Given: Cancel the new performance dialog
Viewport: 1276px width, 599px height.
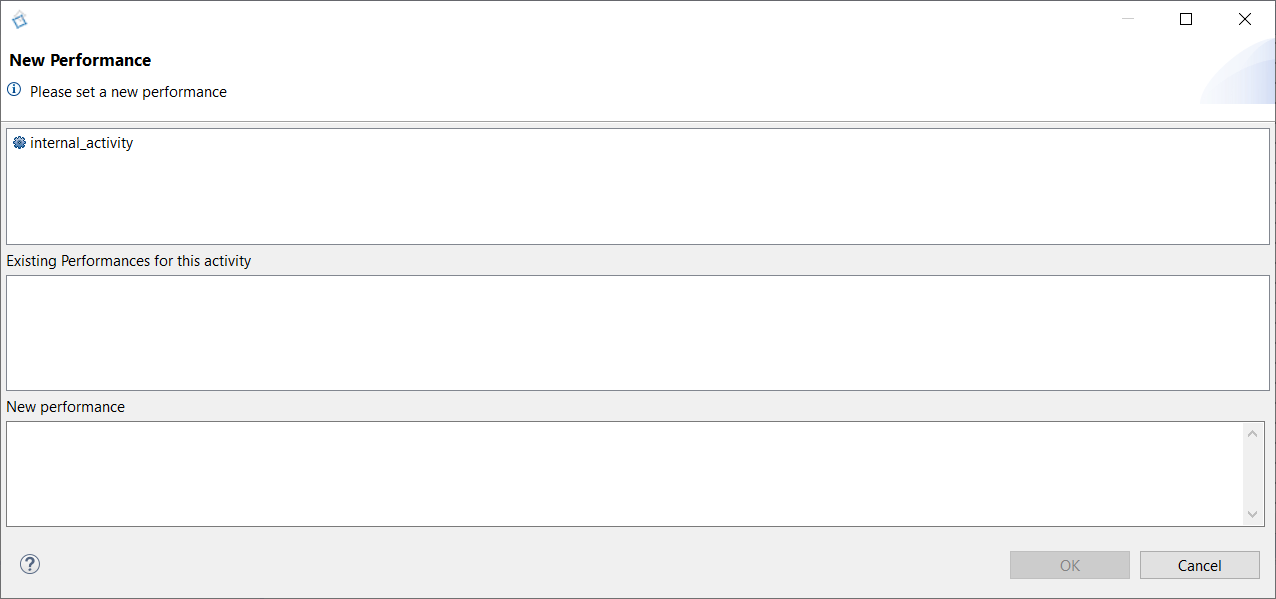Looking at the screenshot, I should [x=1200, y=565].
